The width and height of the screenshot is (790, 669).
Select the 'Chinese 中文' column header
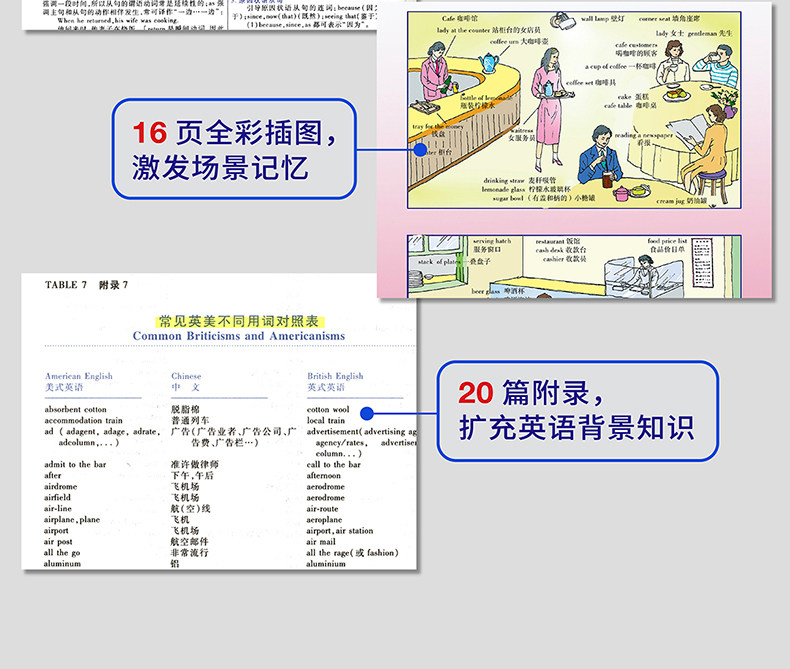pyautogui.click(x=186, y=381)
